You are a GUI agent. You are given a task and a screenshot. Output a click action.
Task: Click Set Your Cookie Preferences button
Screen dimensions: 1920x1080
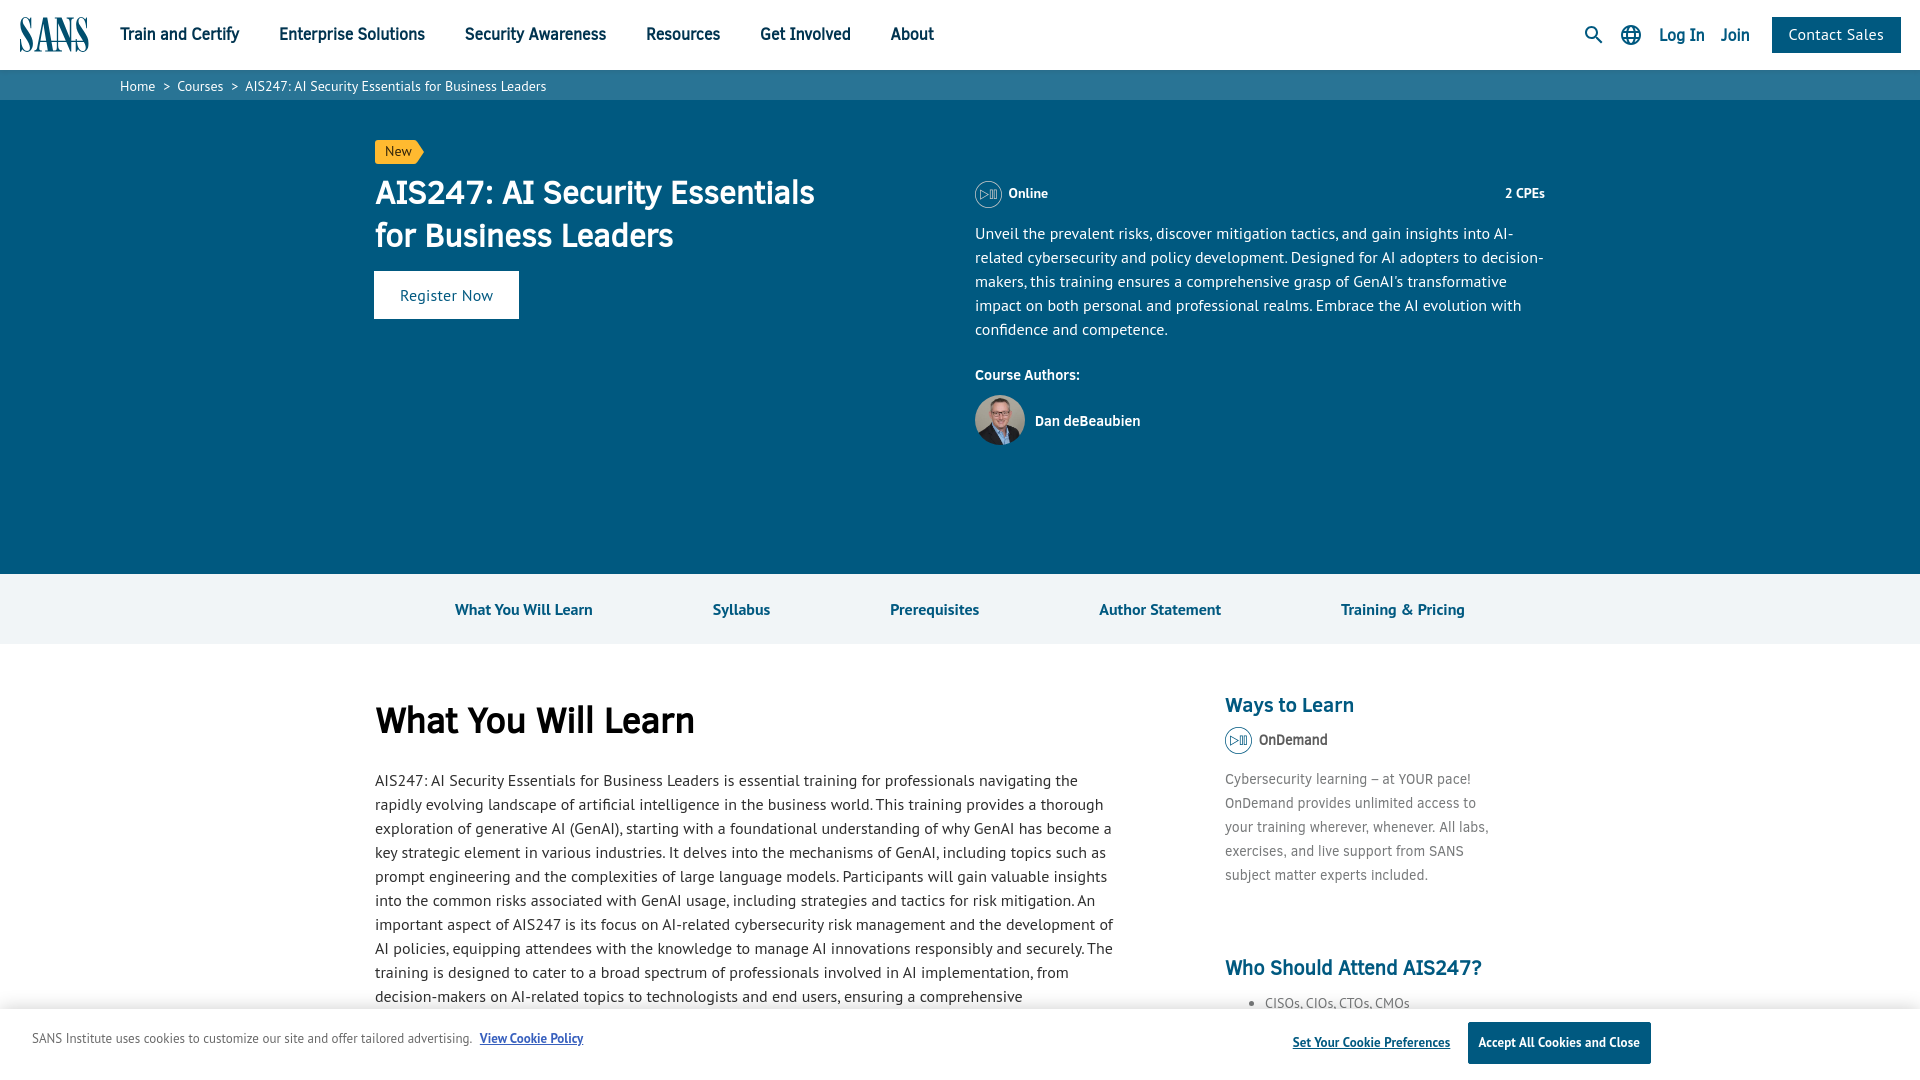tap(1371, 1042)
